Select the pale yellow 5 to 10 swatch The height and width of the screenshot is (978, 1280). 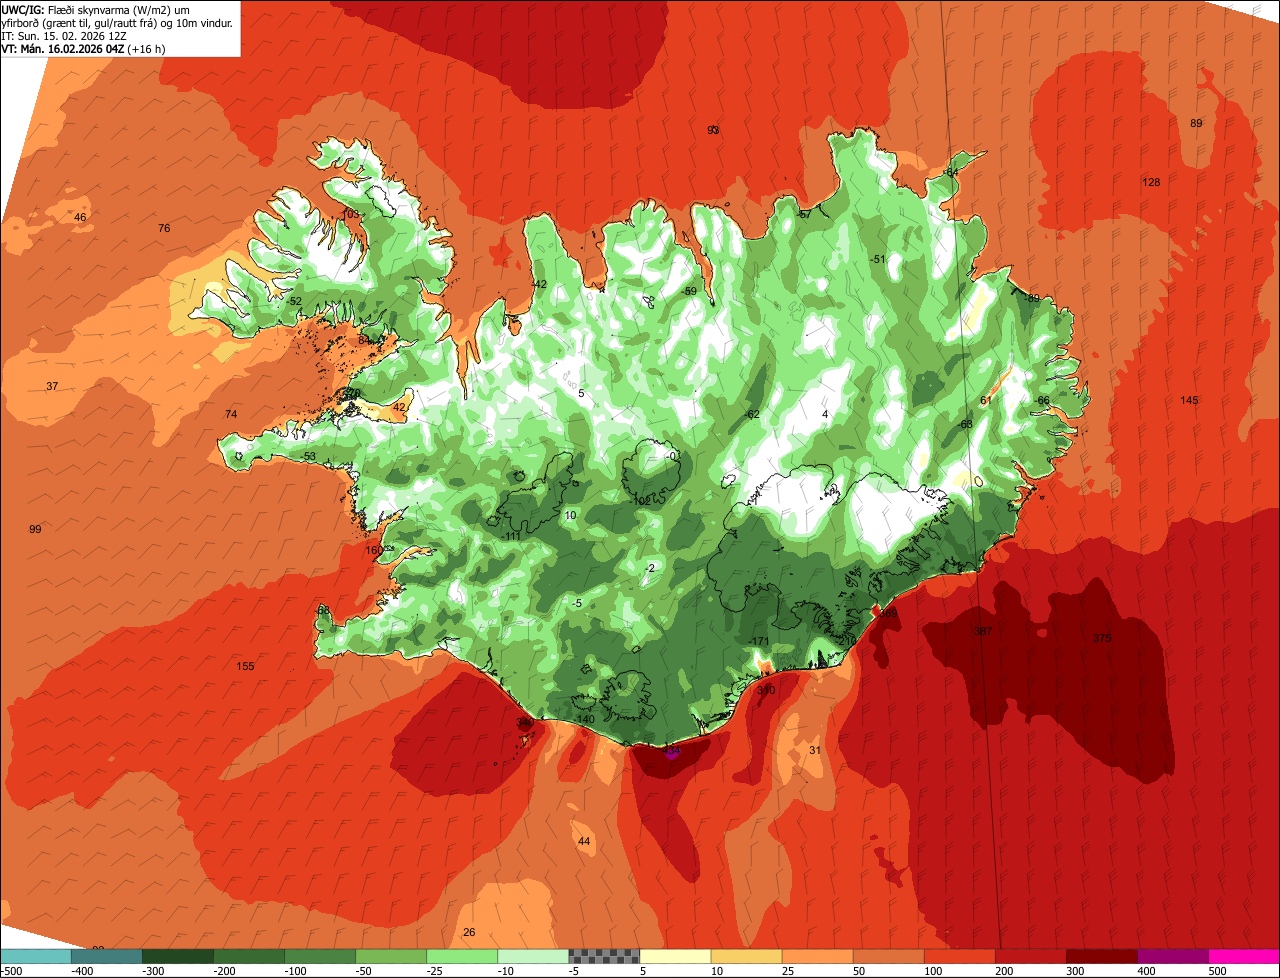point(675,956)
